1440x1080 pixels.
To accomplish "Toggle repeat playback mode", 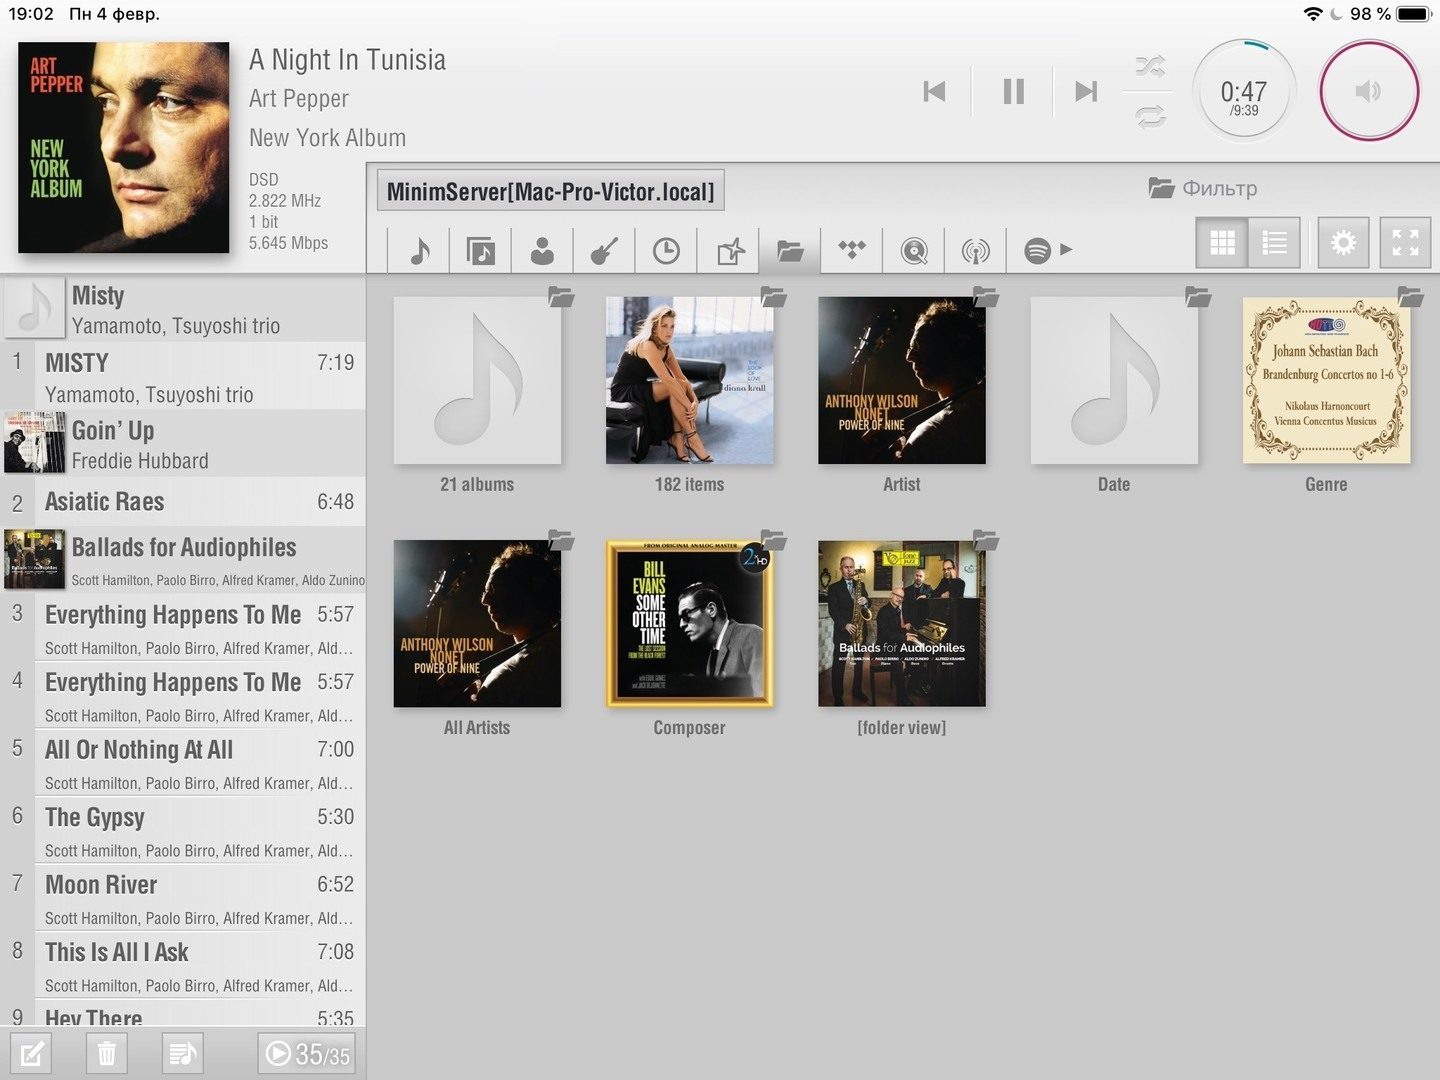I will (1150, 117).
